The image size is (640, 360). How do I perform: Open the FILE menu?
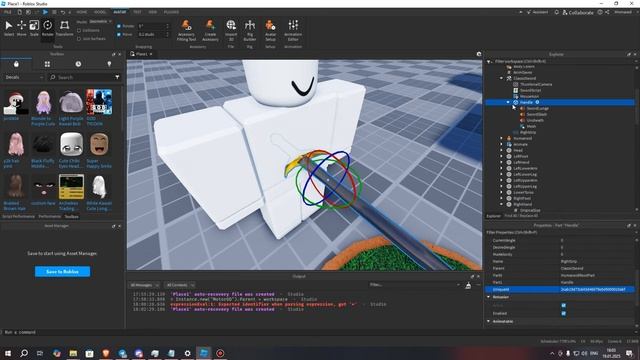click(8, 12)
